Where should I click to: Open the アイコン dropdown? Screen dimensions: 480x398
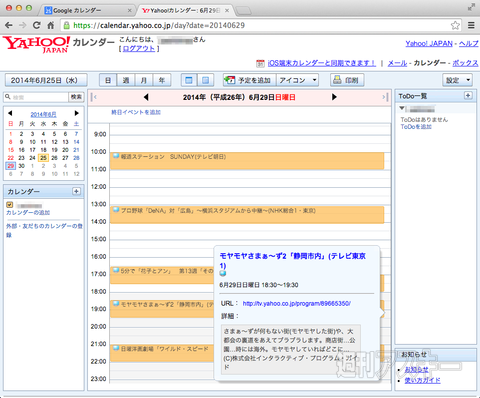[297, 80]
